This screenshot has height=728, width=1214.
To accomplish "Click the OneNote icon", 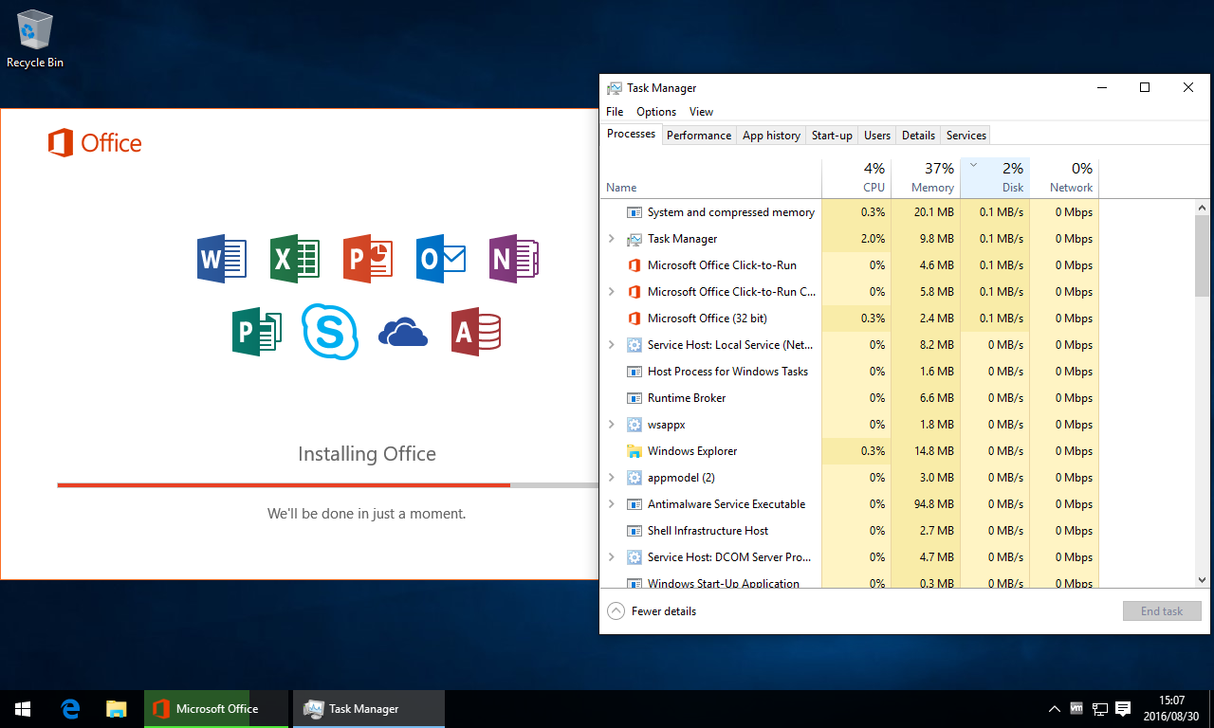I will point(513,259).
